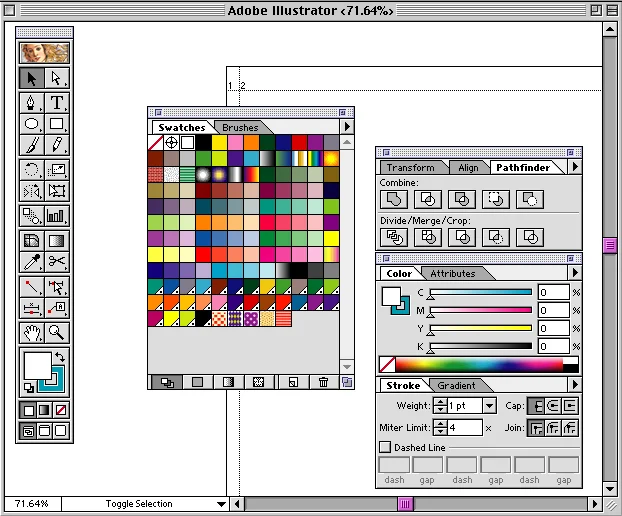Set paint mode to Gradient in toolbox
622x516 pixels.
pos(44,410)
